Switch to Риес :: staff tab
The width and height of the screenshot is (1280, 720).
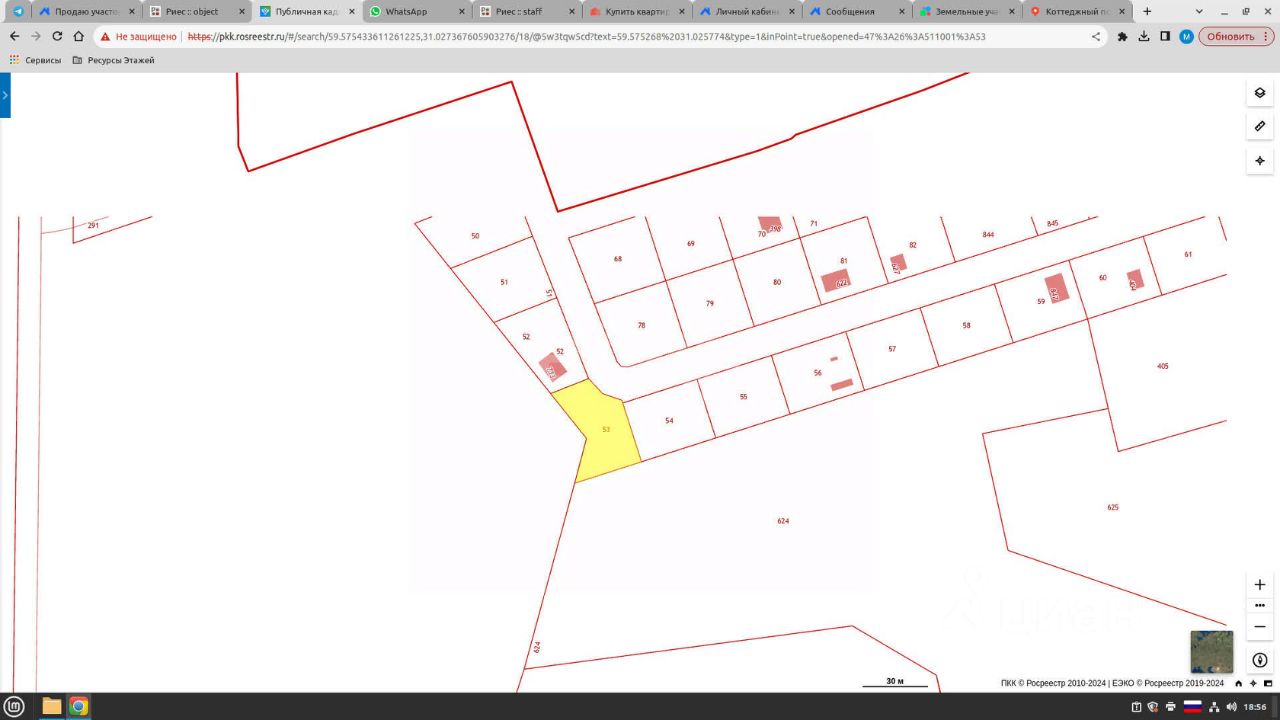coord(526,12)
